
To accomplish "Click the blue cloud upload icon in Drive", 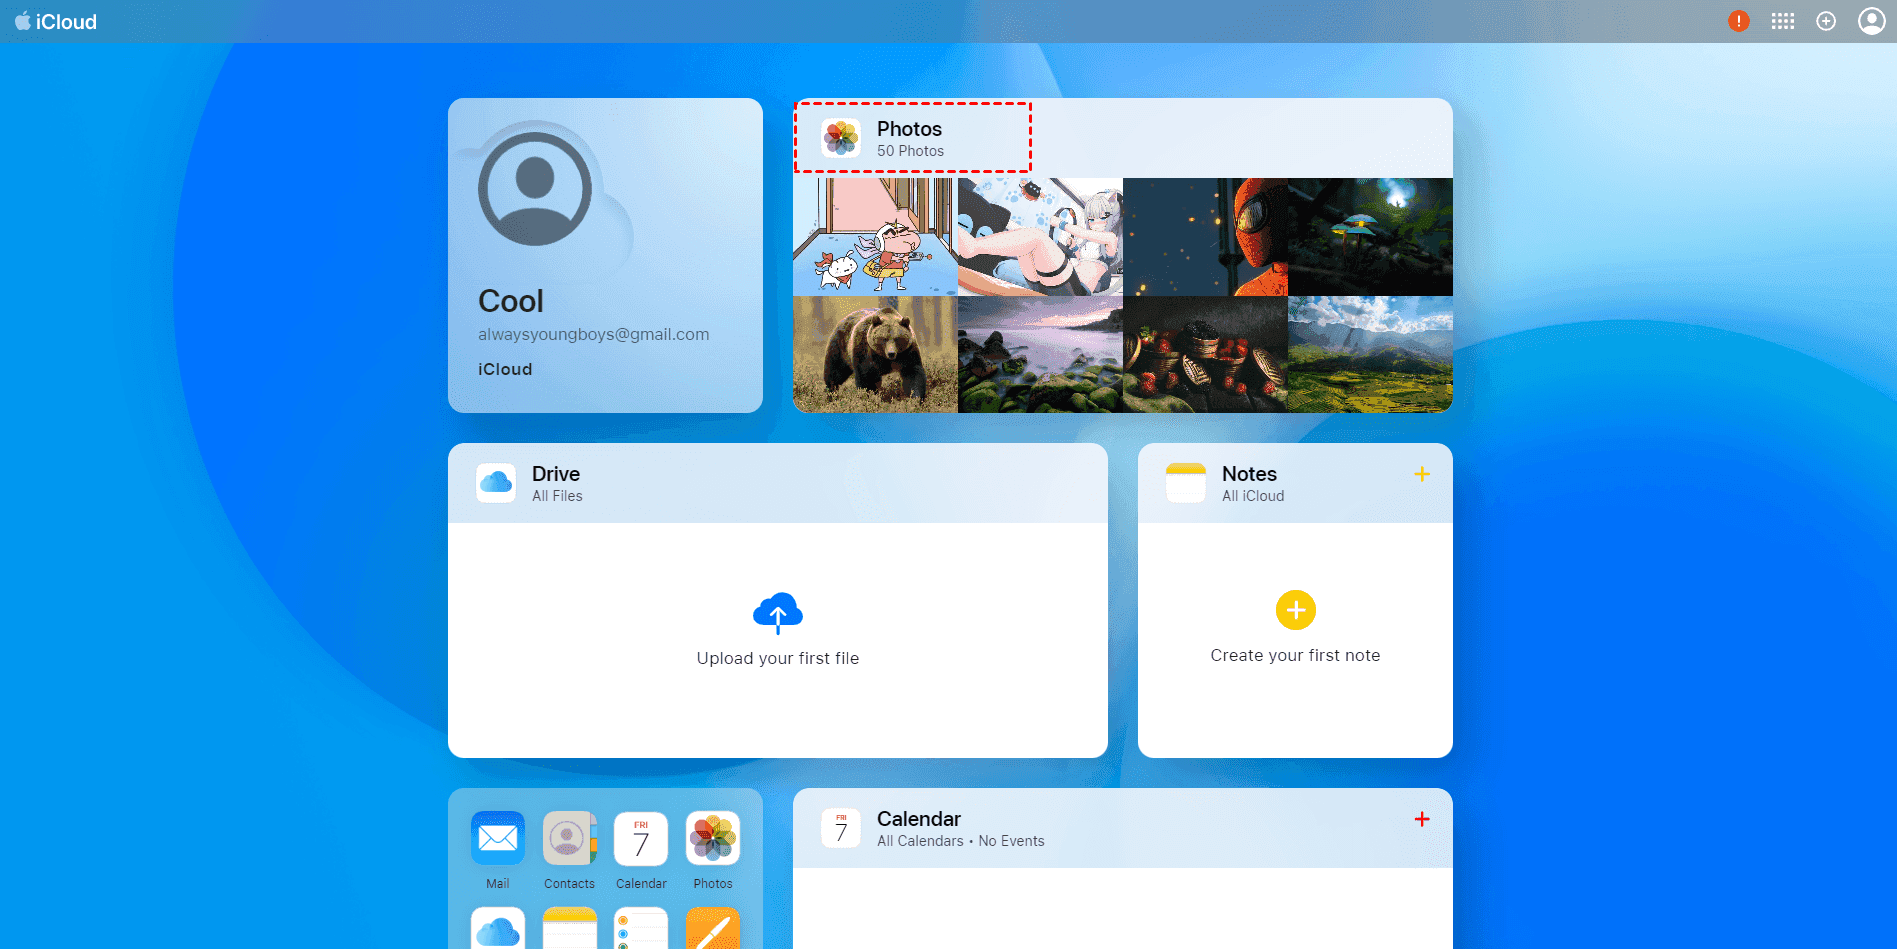I will [778, 613].
